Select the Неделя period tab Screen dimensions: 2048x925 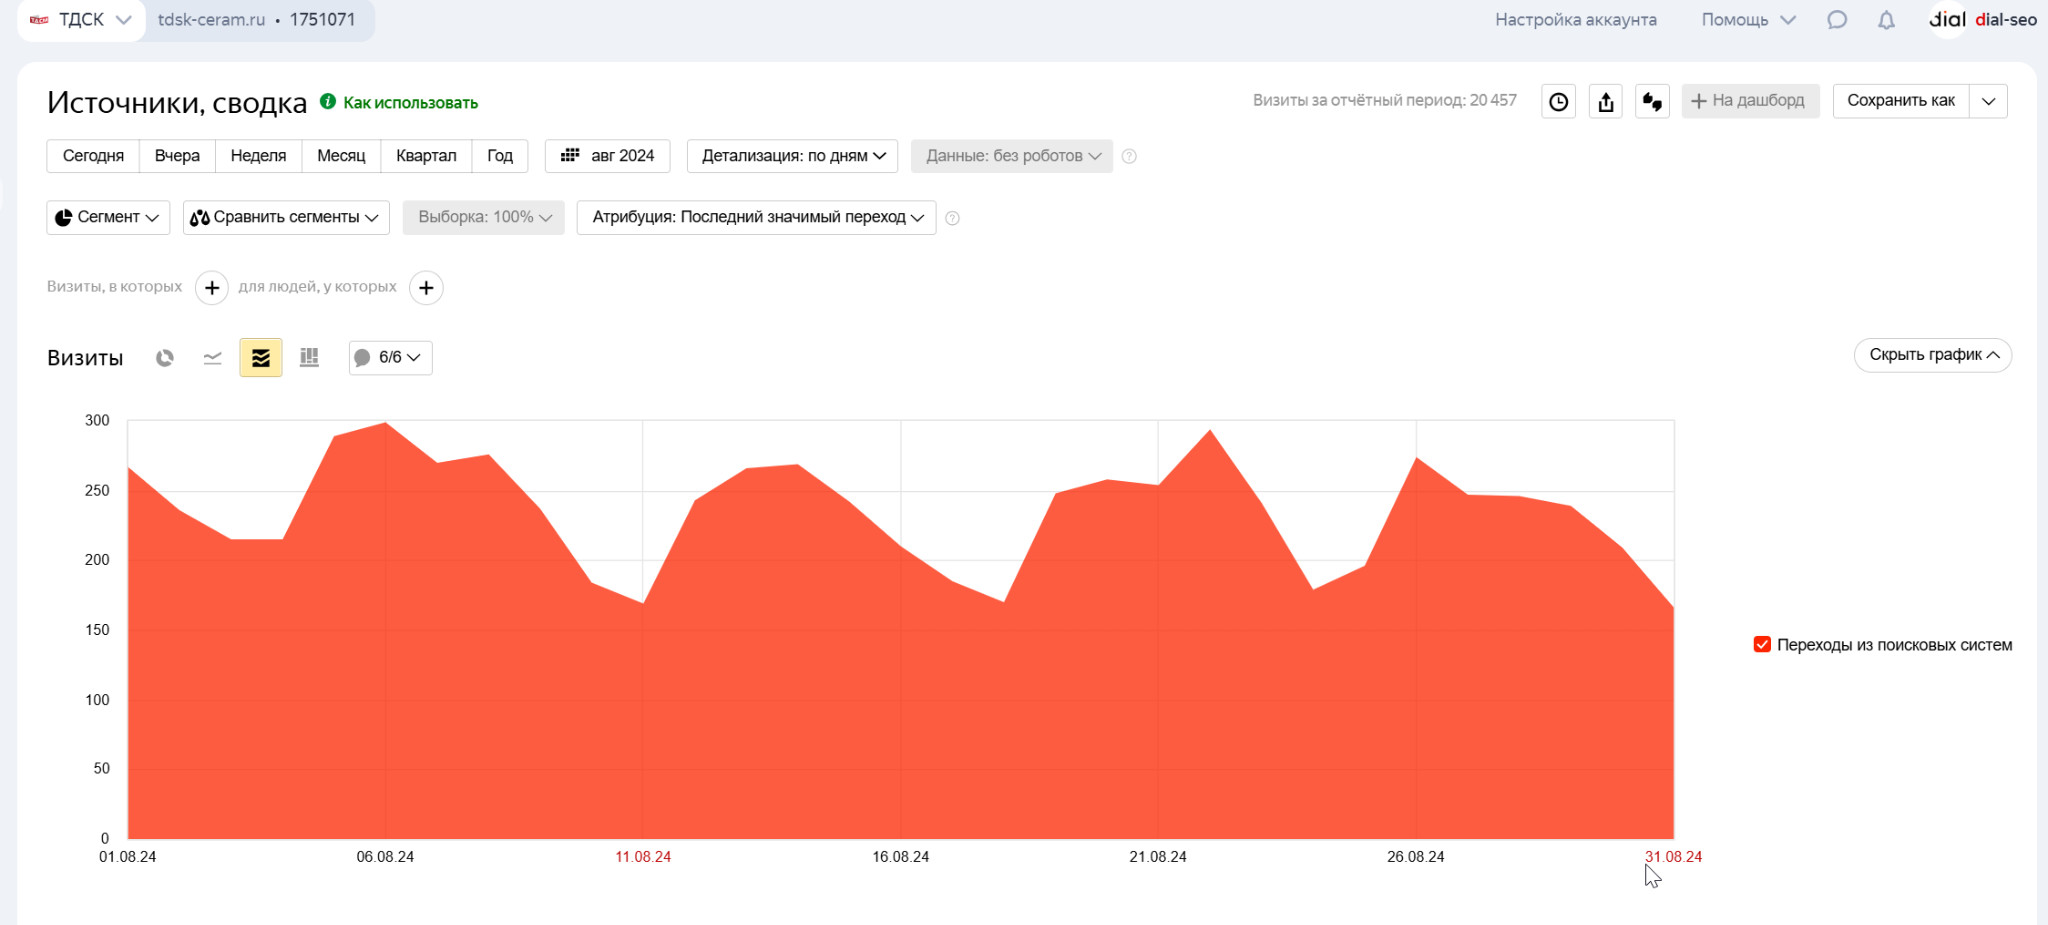258,156
